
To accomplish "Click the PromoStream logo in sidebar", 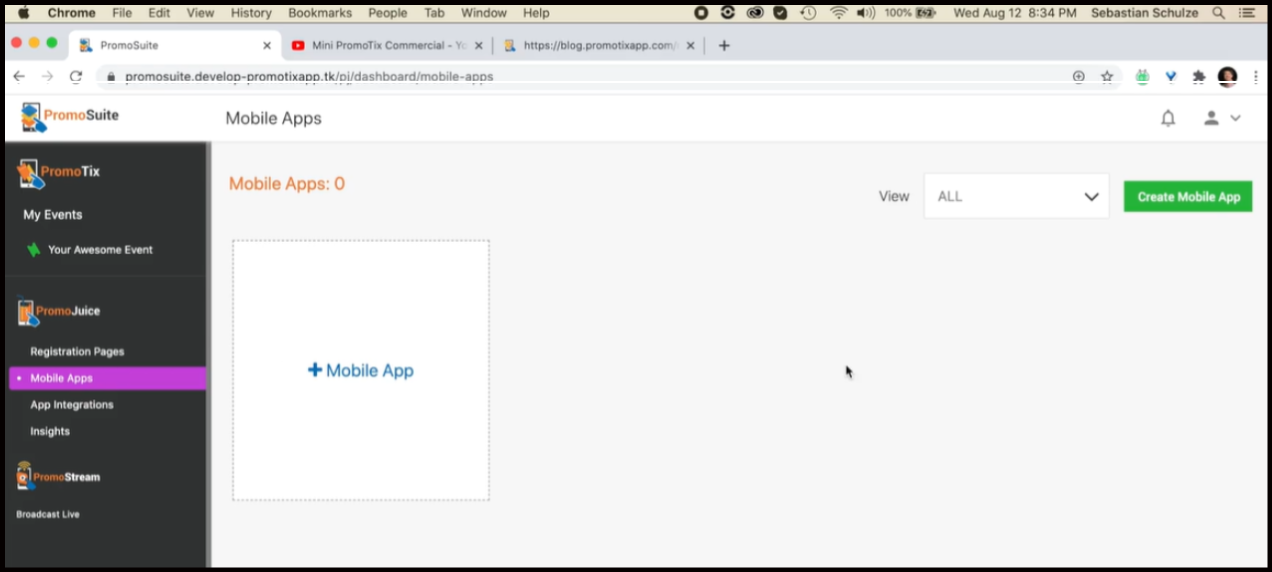I will coord(58,477).
